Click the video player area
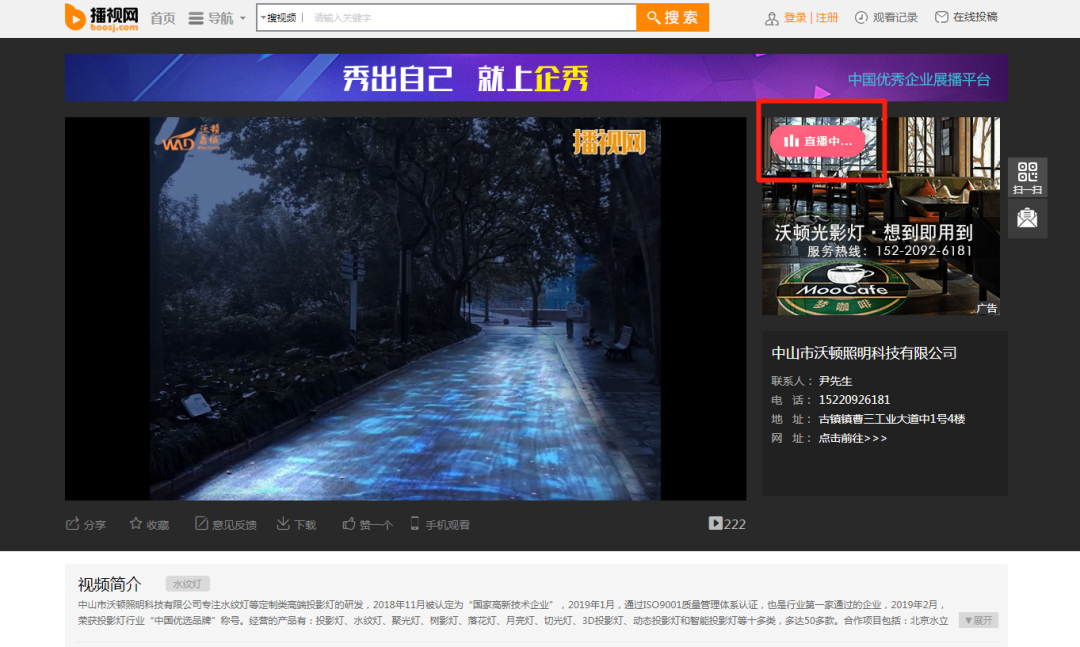Image resolution: width=1080 pixels, height=647 pixels. (x=405, y=308)
